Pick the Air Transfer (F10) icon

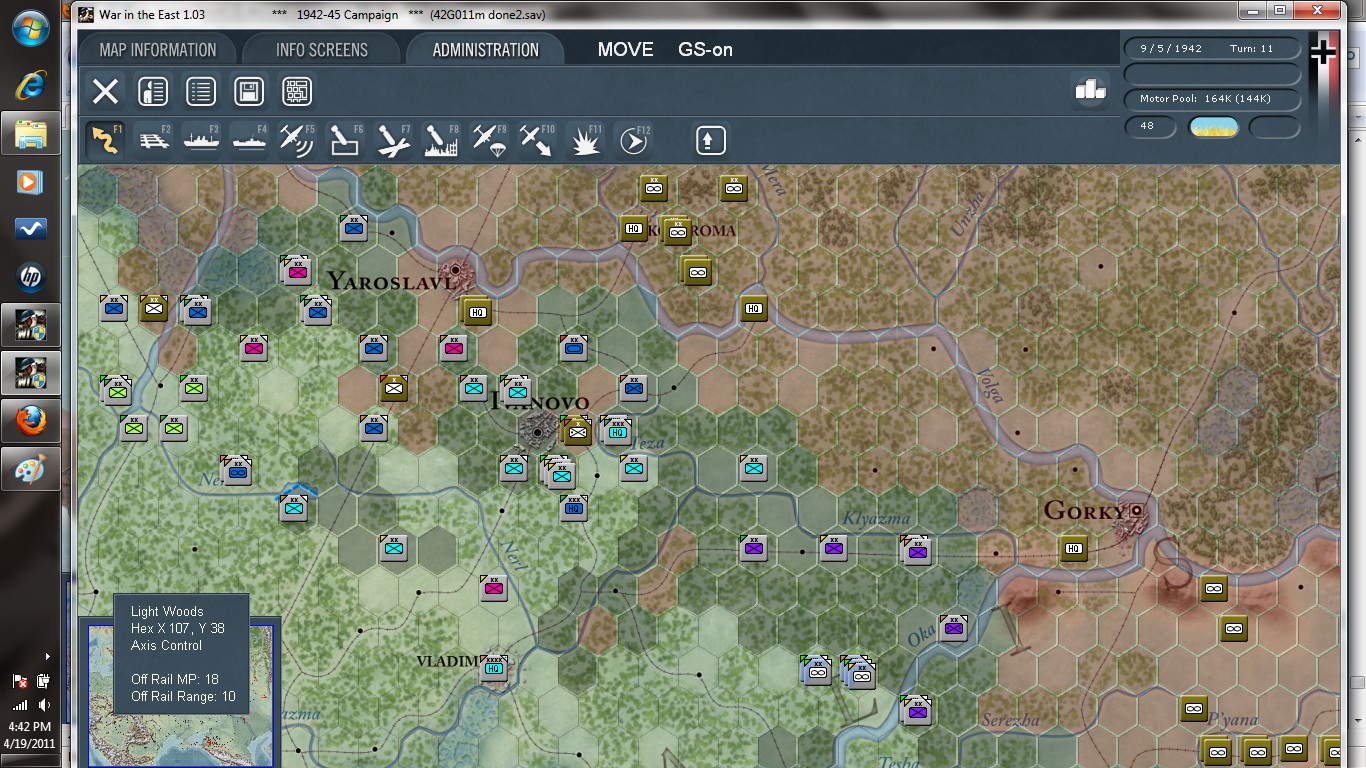pos(537,140)
